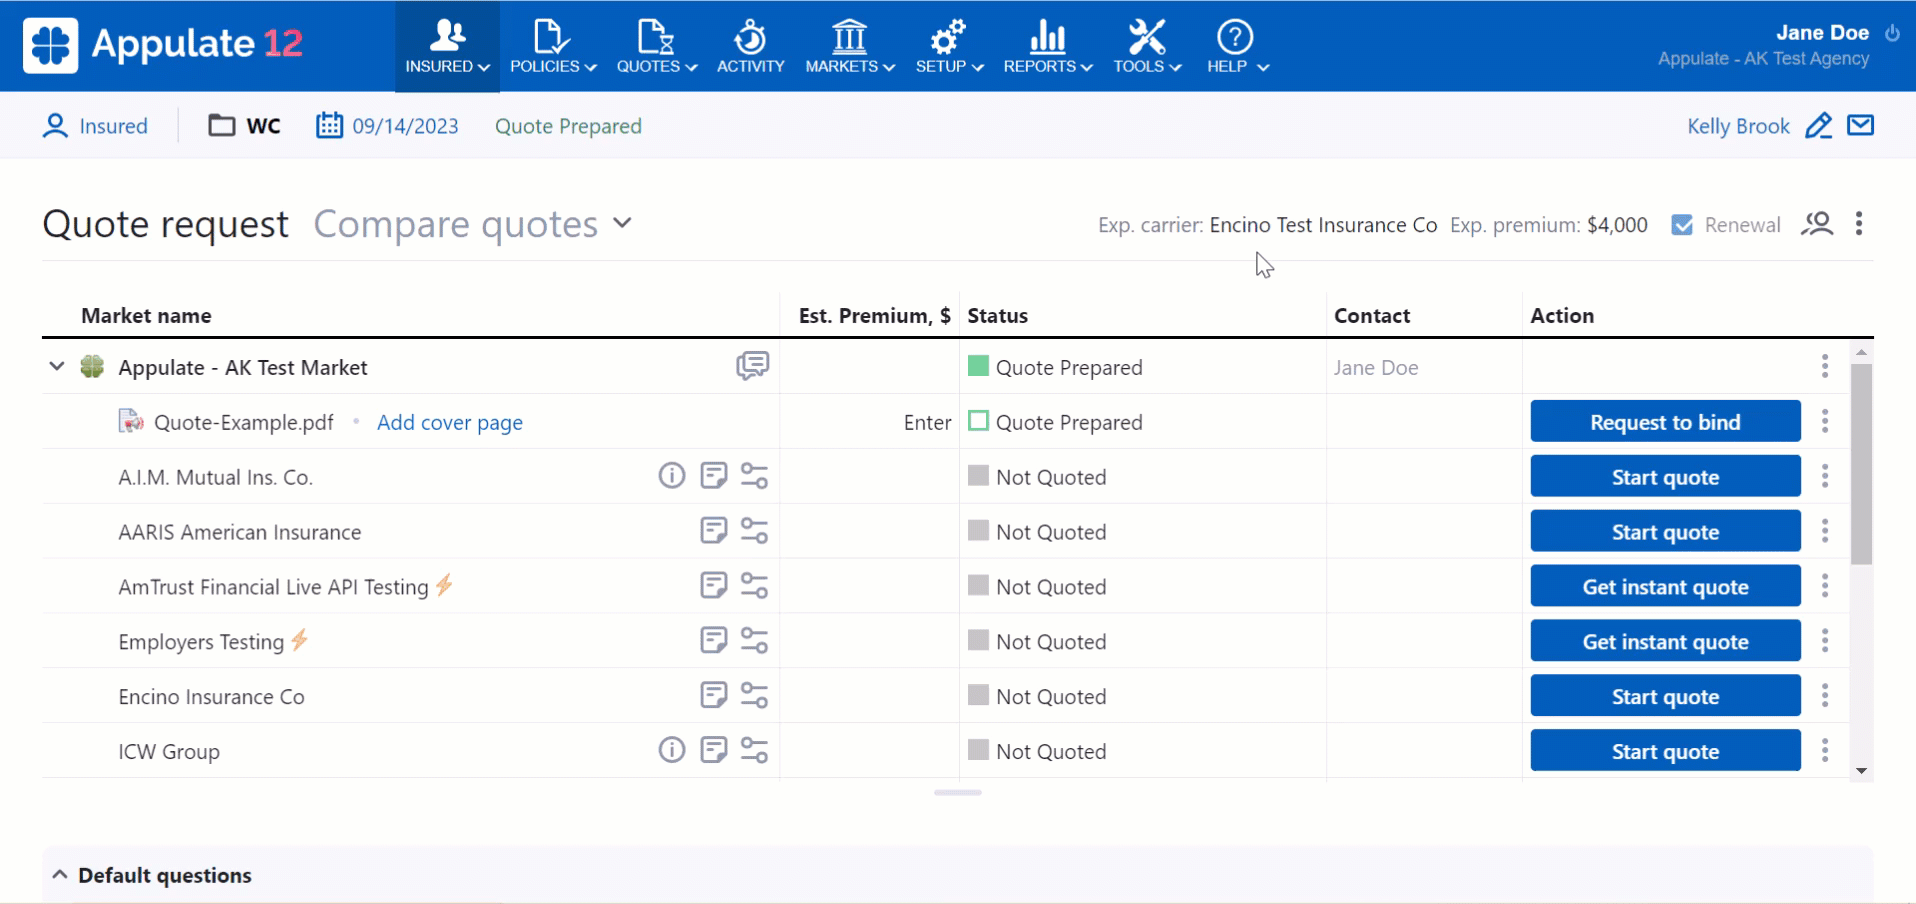This screenshot has width=1916, height=904.
Task: Open the quote request more options menu
Action: click(x=1859, y=224)
